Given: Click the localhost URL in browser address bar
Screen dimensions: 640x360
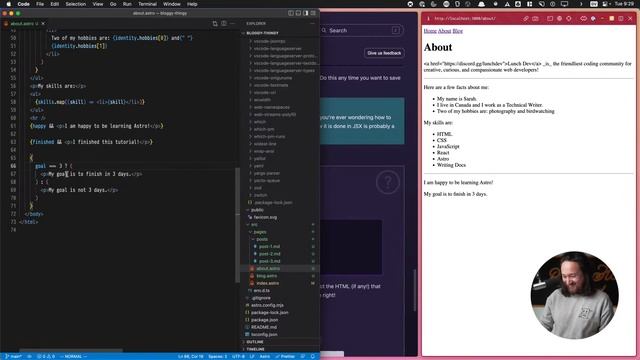Looking at the screenshot, I should [465, 18].
